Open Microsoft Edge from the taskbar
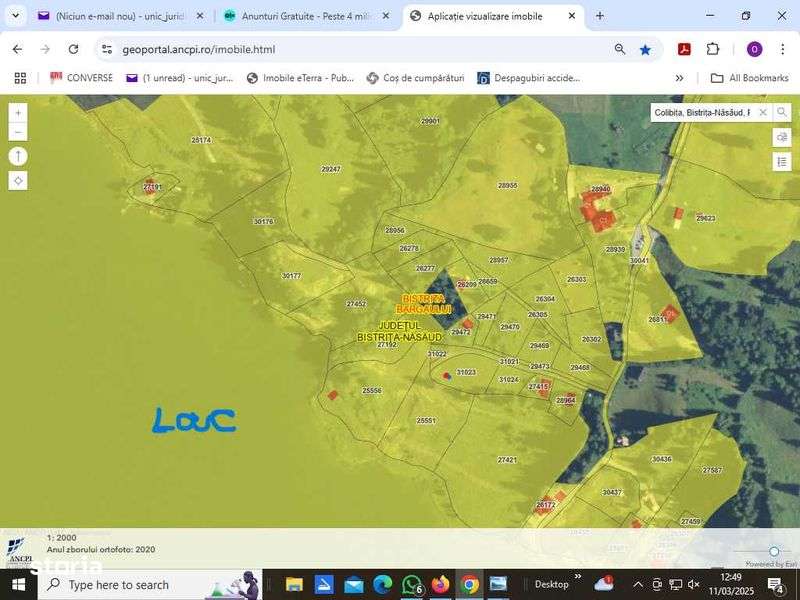This screenshot has width=800, height=600. point(383,585)
